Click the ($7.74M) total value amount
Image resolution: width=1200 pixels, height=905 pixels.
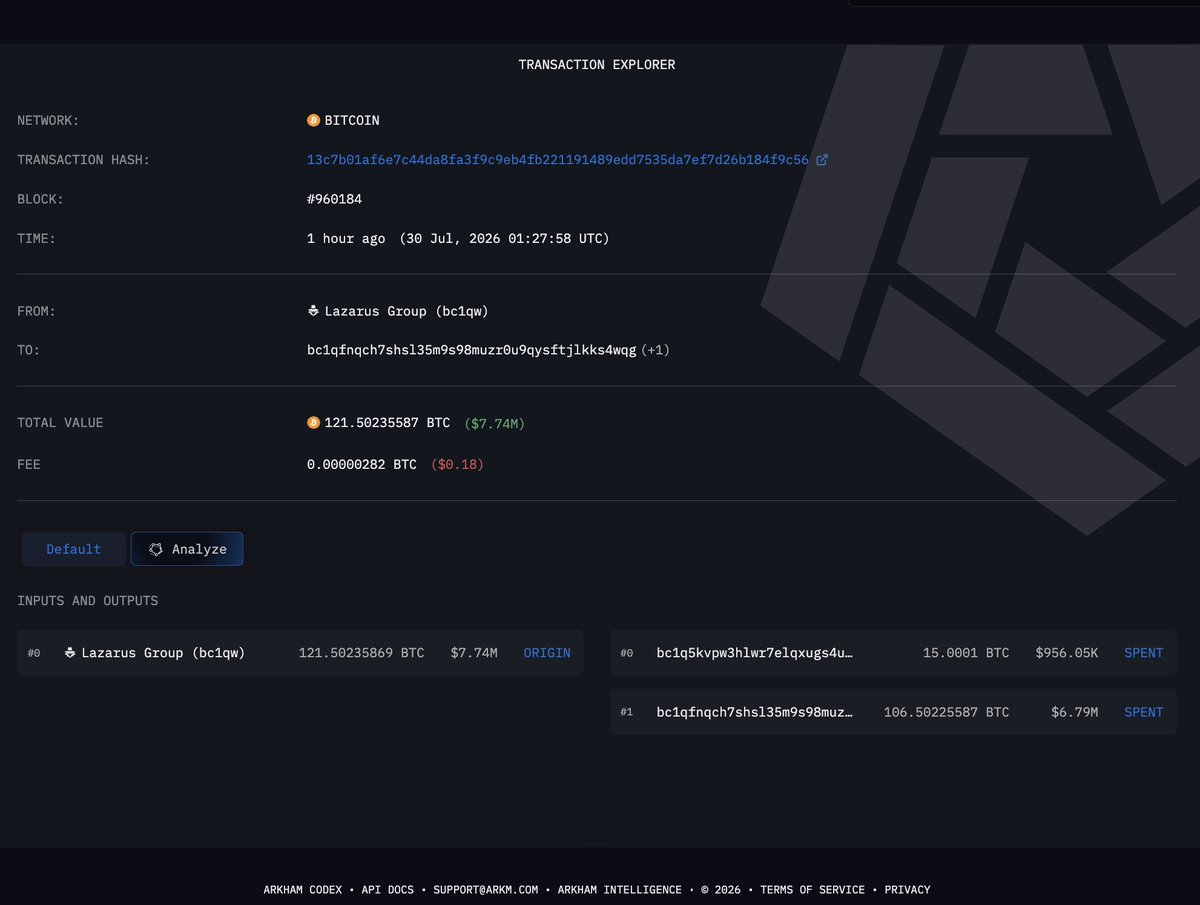[494, 423]
